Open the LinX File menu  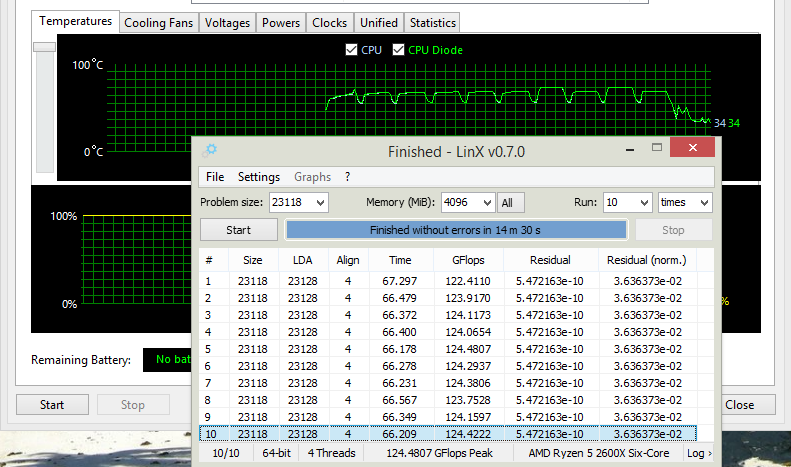[x=215, y=177]
